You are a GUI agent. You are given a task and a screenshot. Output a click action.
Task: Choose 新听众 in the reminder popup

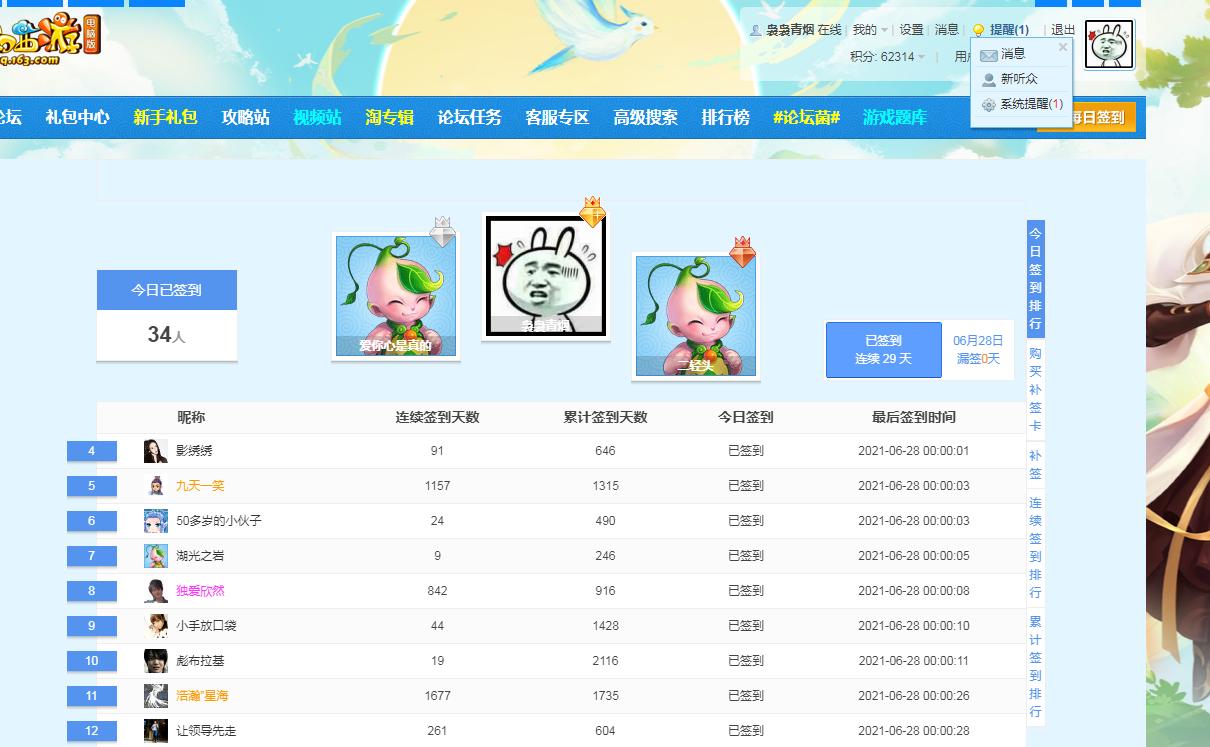pyautogui.click(x=1019, y=79)
